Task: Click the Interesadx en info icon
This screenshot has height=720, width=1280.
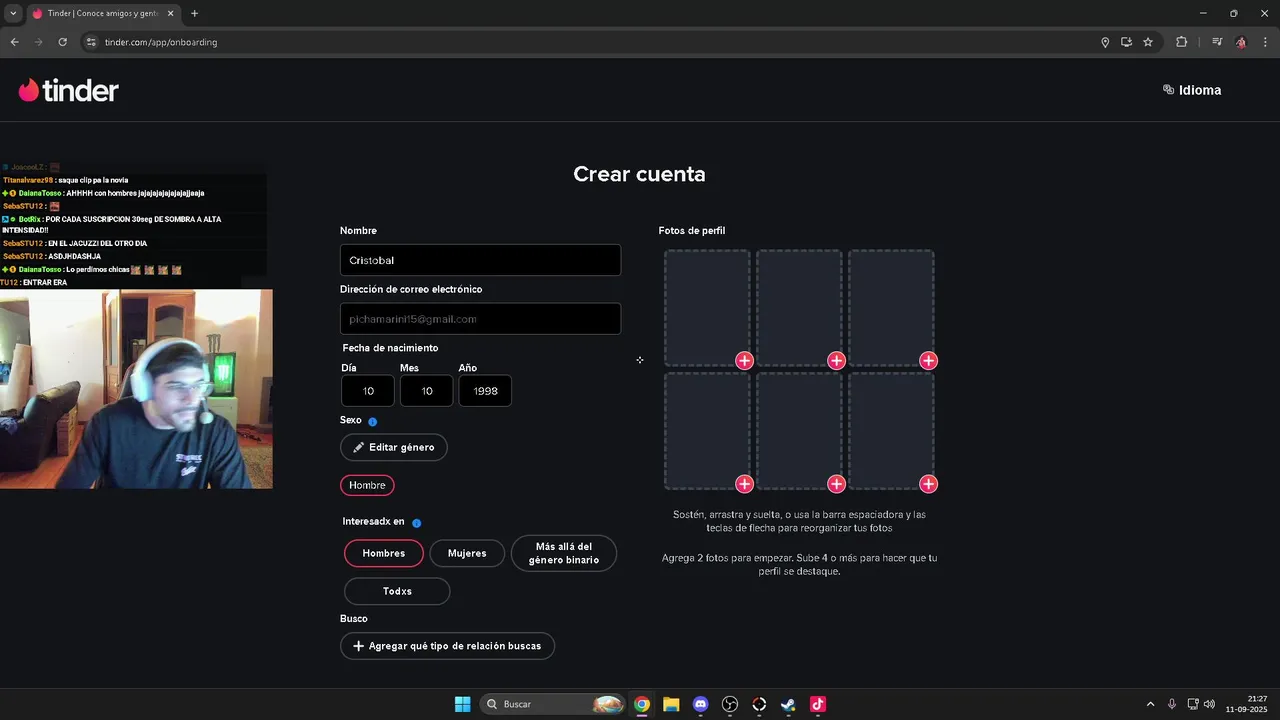Action: tap(417, 523)
